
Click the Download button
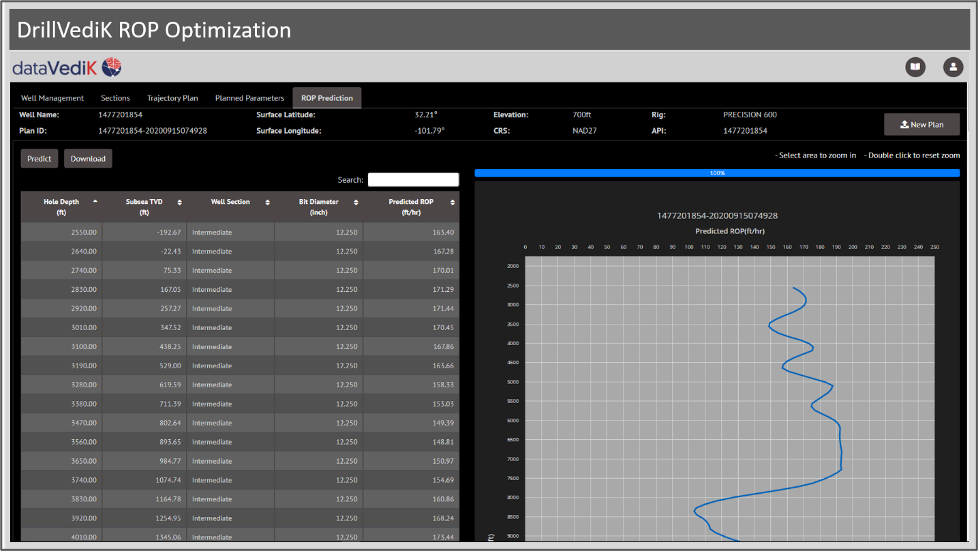88,159
